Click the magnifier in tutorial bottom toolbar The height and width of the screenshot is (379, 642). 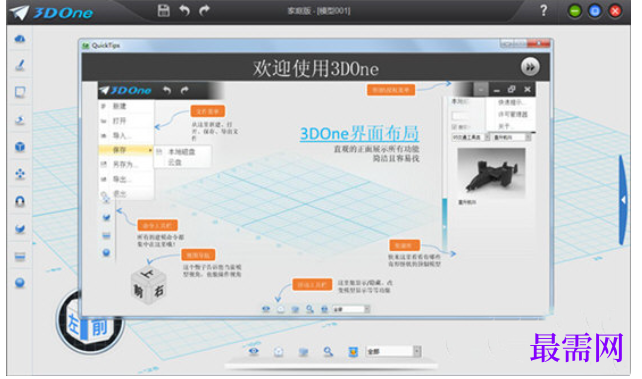click(310, 309)
